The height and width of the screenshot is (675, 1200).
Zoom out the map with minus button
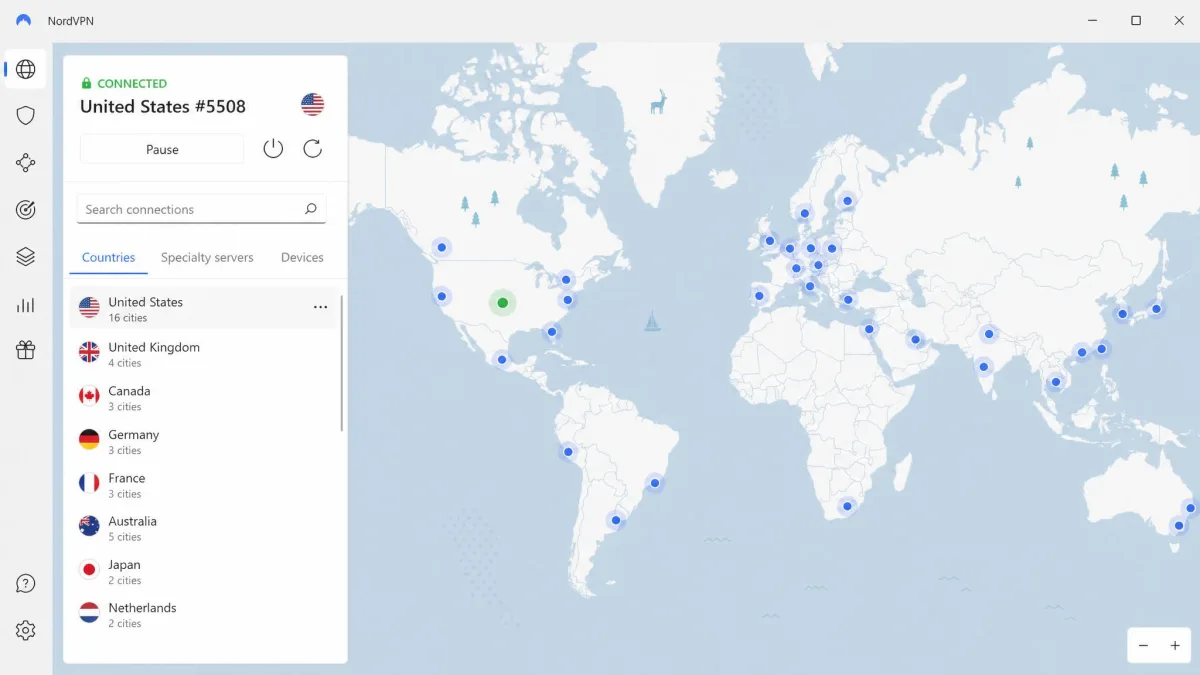pos(1144,646)
